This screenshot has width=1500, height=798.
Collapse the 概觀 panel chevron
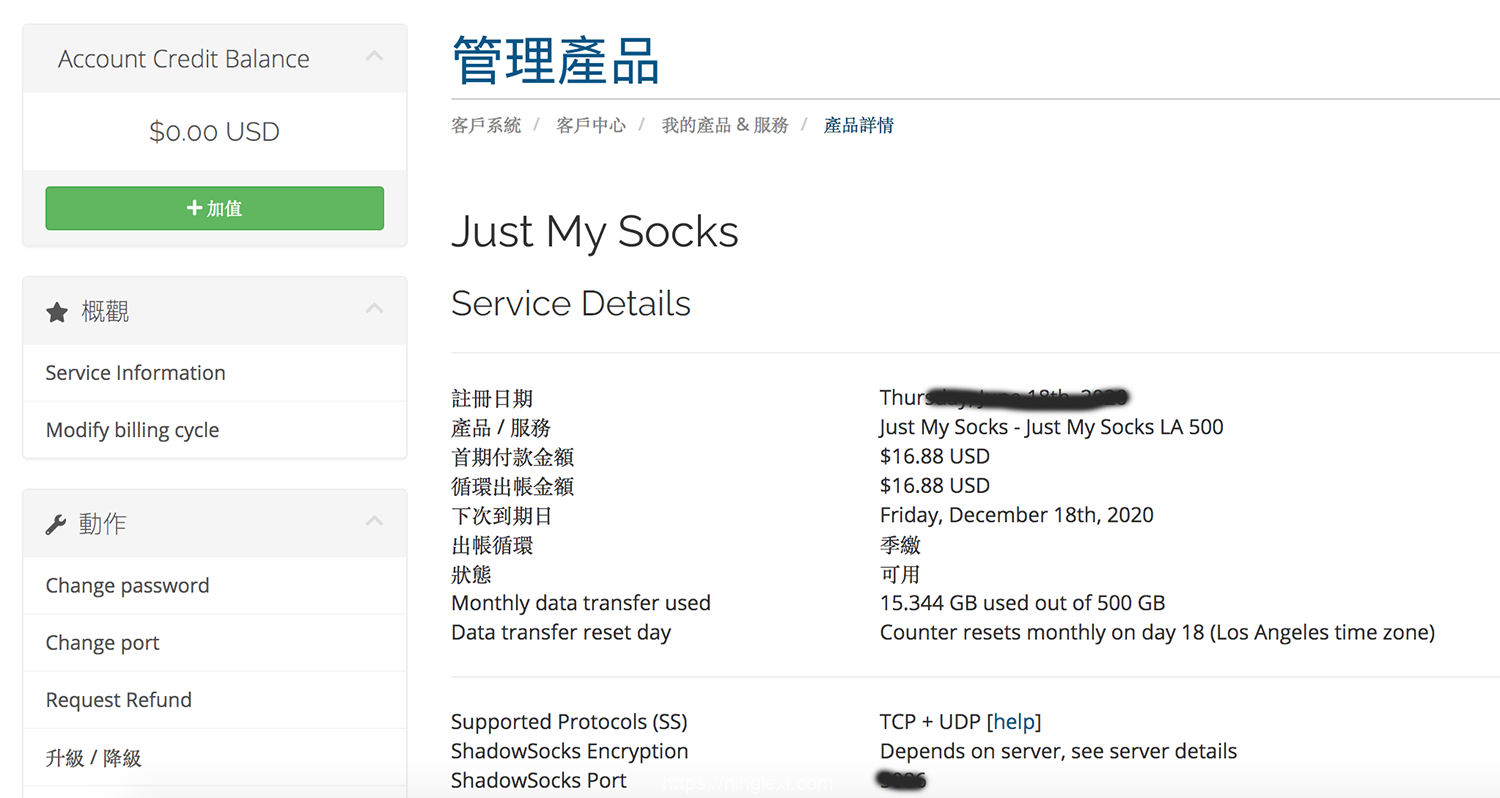click(374, 309)
